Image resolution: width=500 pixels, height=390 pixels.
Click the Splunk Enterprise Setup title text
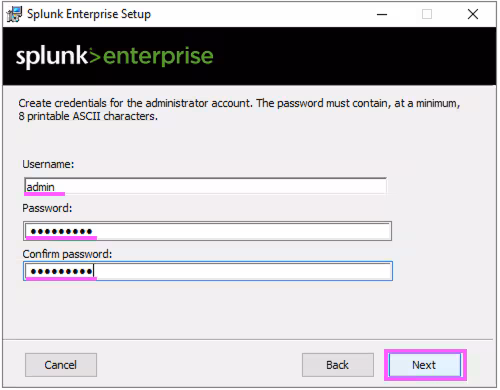click(x=89, y=14)
